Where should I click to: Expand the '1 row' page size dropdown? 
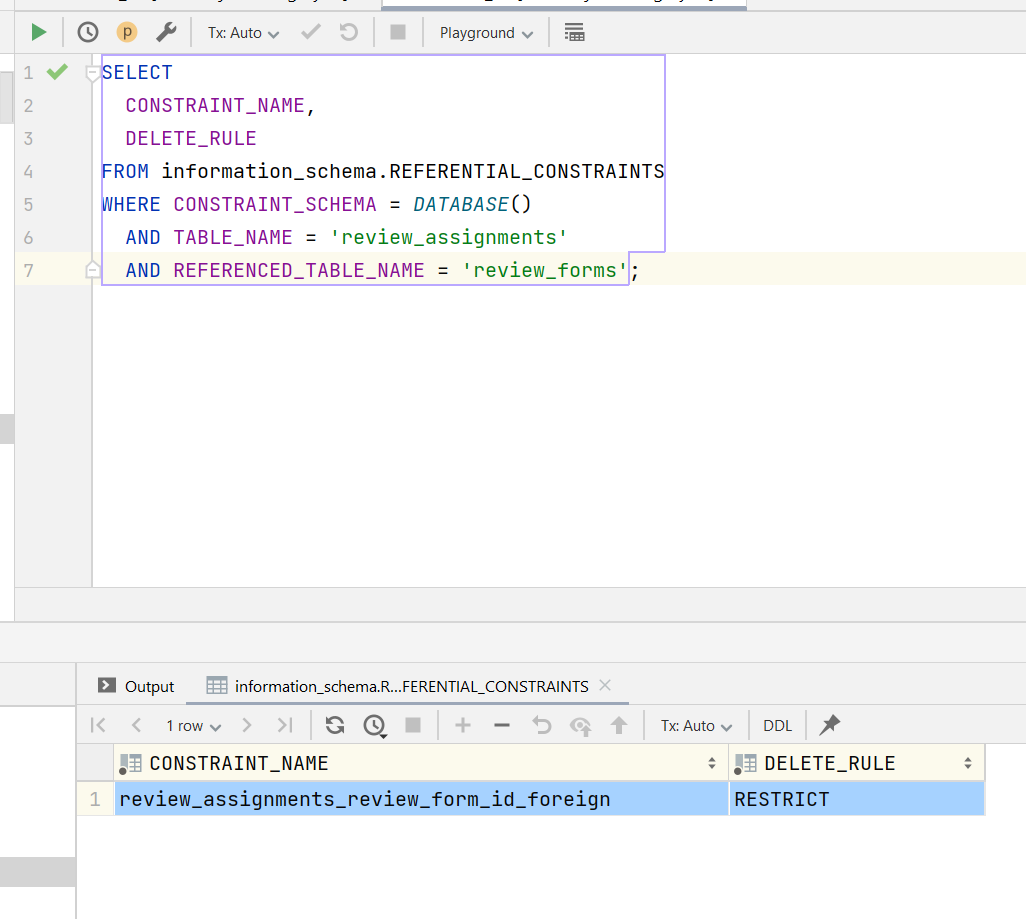click(193, 725)
